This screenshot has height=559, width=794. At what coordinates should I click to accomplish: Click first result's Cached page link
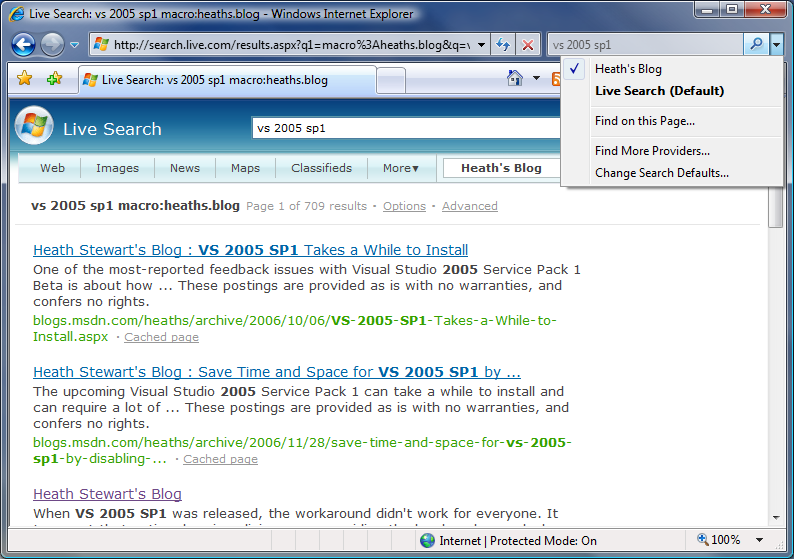(x=161, y=337)
